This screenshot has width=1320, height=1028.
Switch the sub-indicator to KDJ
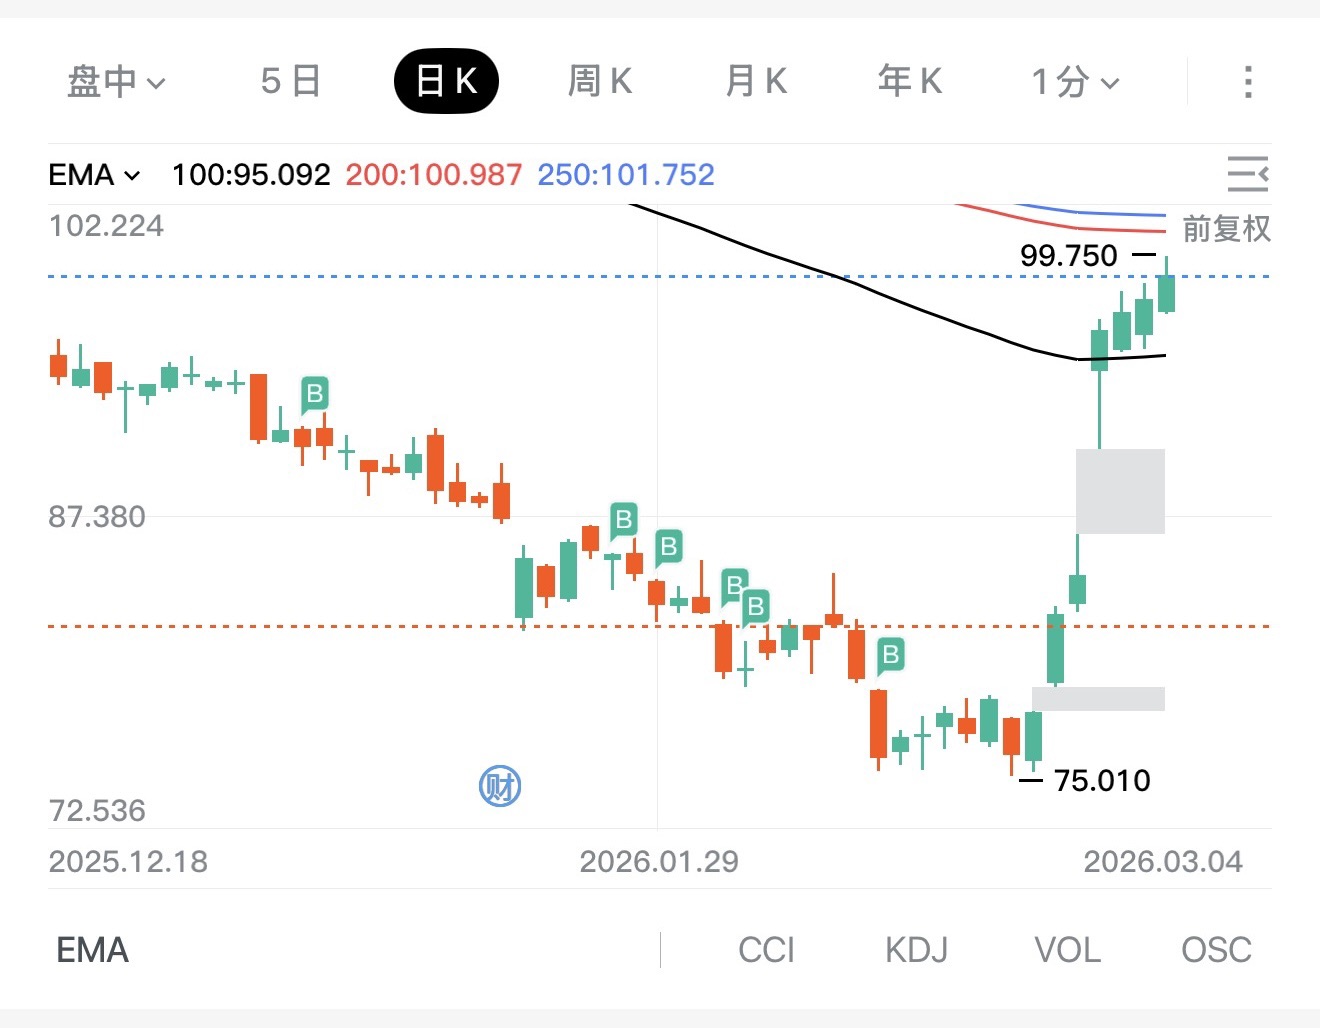[916, 950]
